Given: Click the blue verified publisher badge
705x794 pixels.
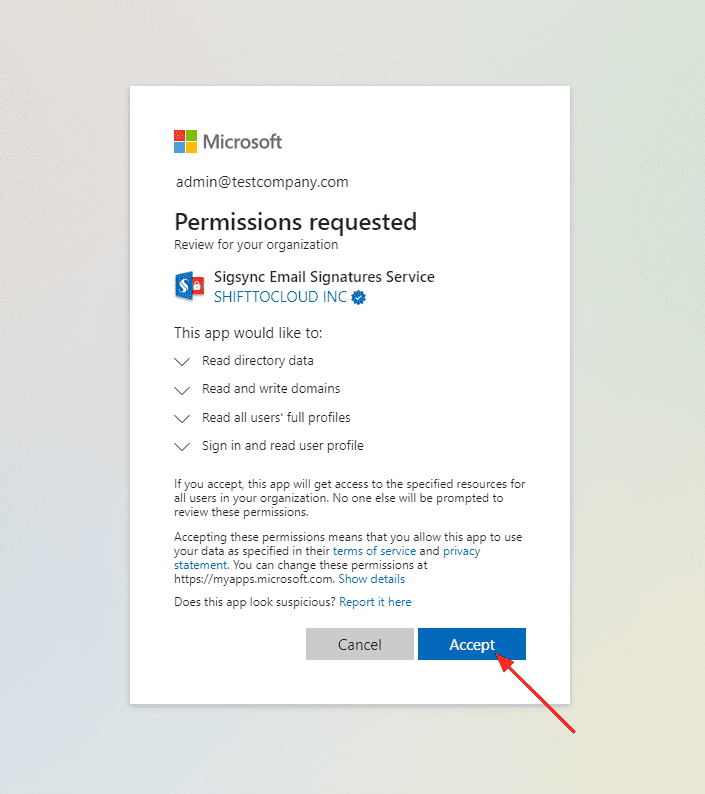Looking at the screenshot, I should (x=358, y=297).
